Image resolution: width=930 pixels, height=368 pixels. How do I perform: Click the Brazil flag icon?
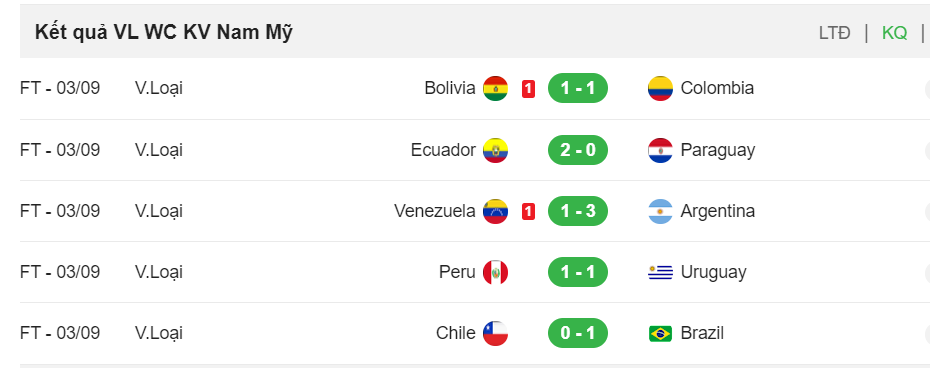[x=660, y=334]
